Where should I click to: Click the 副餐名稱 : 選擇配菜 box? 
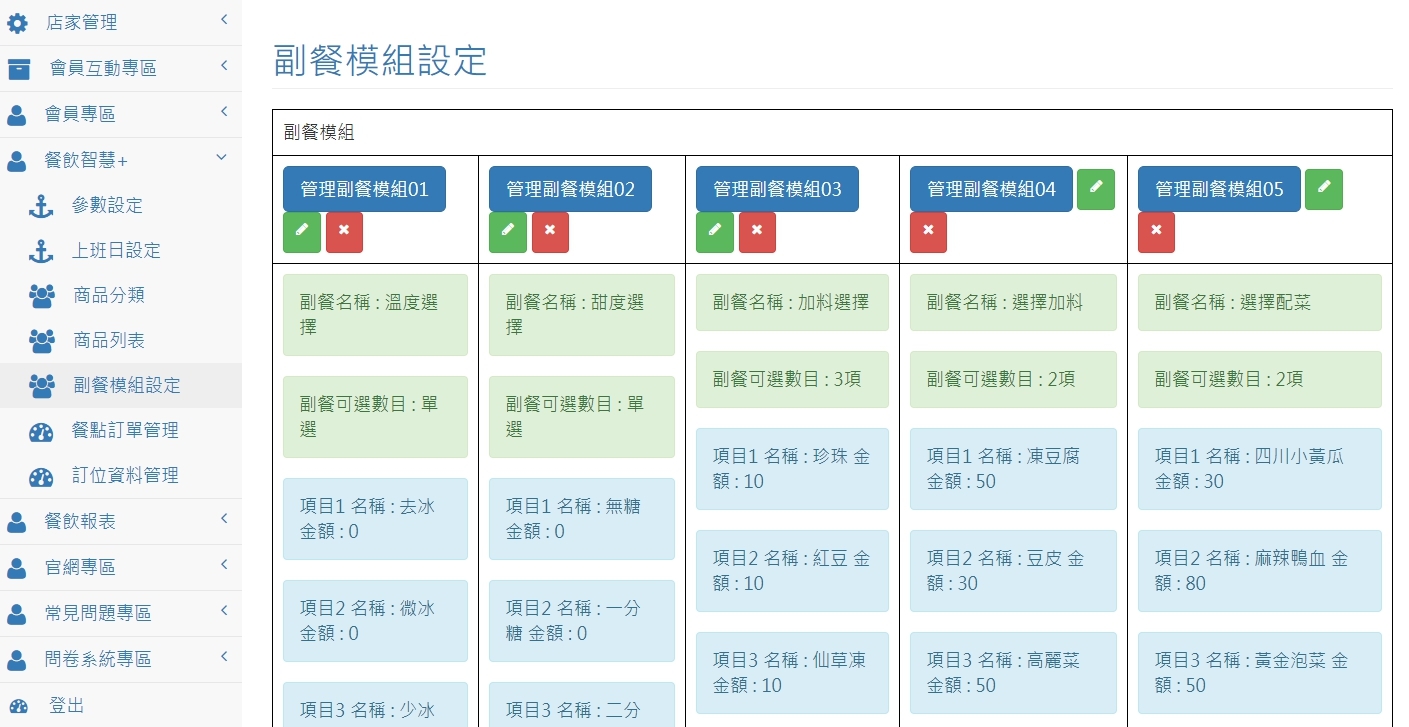[x=1260, y=302]
